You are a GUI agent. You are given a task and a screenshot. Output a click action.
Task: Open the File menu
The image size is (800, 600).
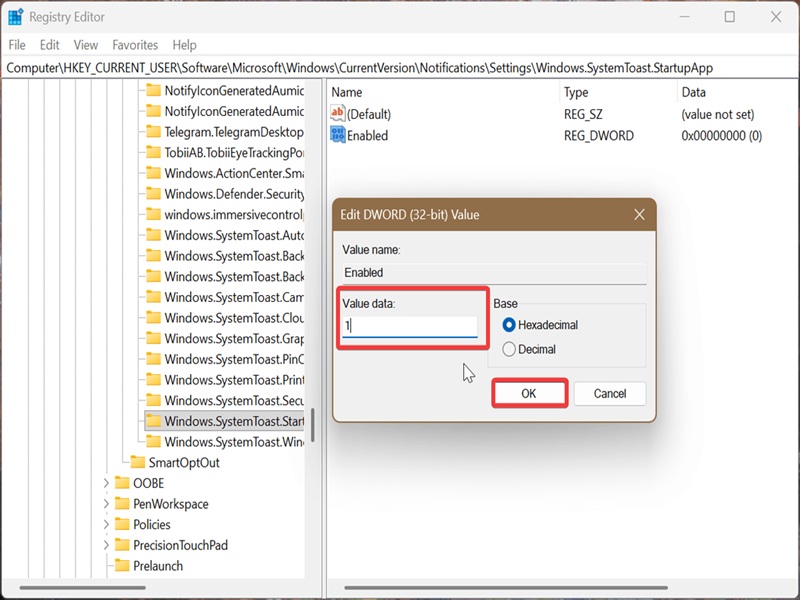coord(17,45)
